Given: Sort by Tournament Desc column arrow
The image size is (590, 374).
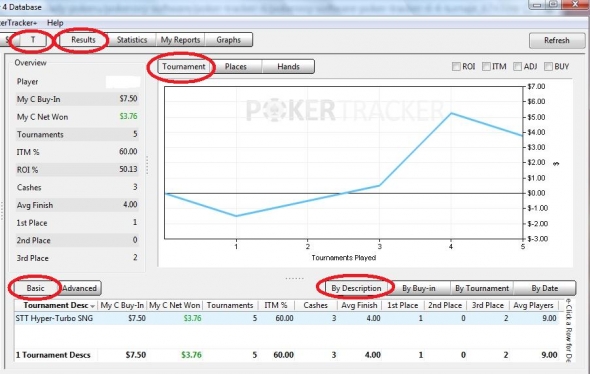Looking at the screenshot, I should pos(92,306).
